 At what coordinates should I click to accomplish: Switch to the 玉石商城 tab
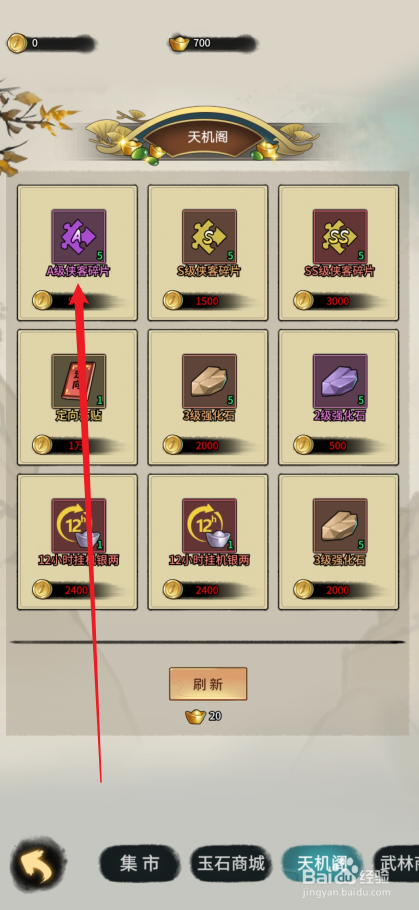(231, 864)
